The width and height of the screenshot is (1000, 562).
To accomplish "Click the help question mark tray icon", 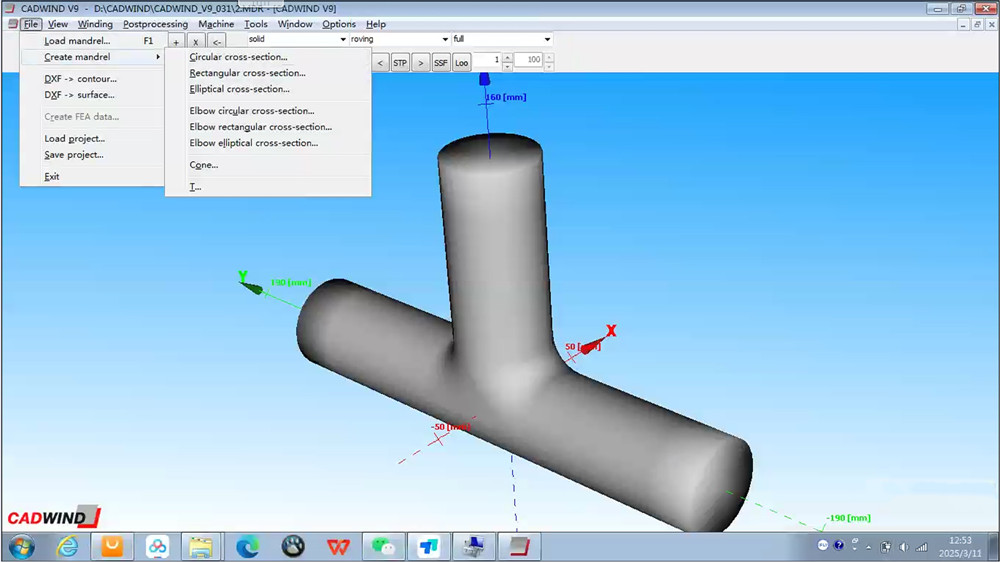I will pos(839,545).
